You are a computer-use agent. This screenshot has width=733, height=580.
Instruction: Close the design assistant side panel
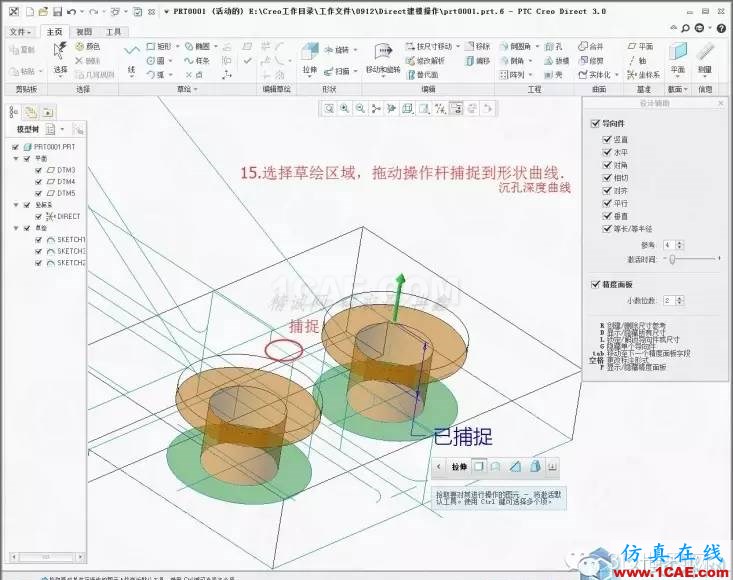721,103
